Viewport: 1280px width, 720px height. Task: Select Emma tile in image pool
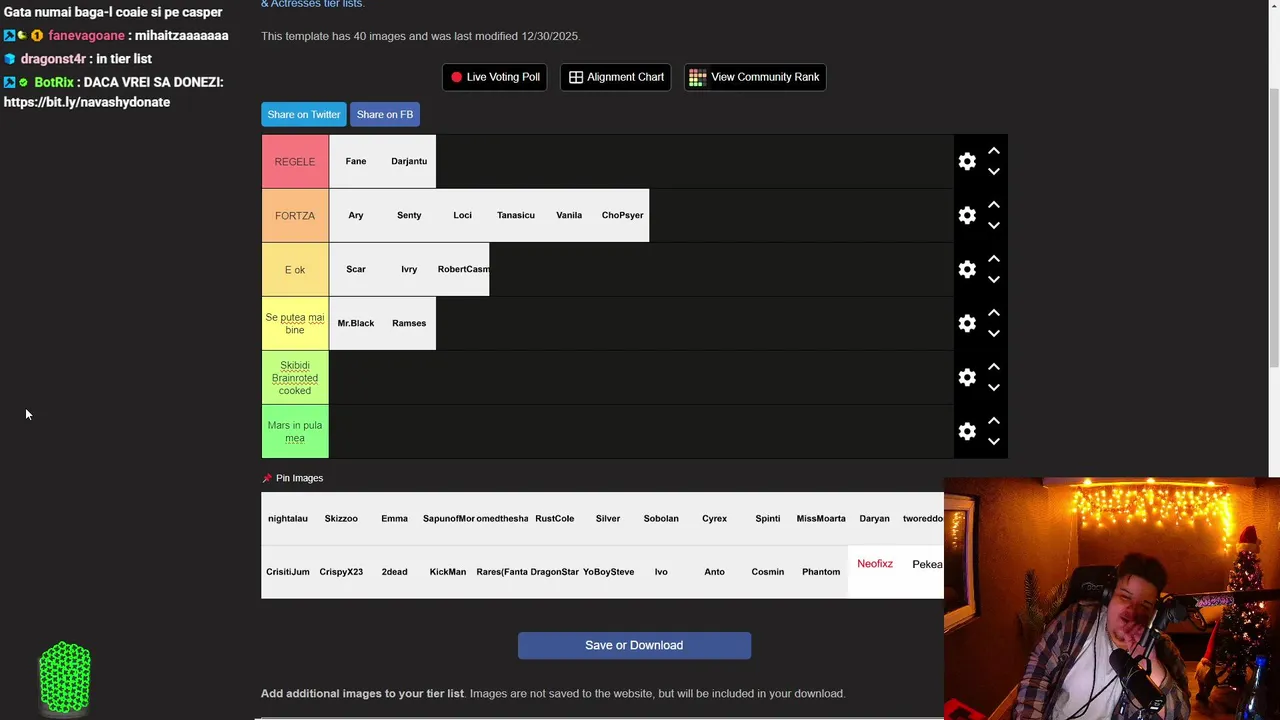pyautogui.click(x=394, y=518)
